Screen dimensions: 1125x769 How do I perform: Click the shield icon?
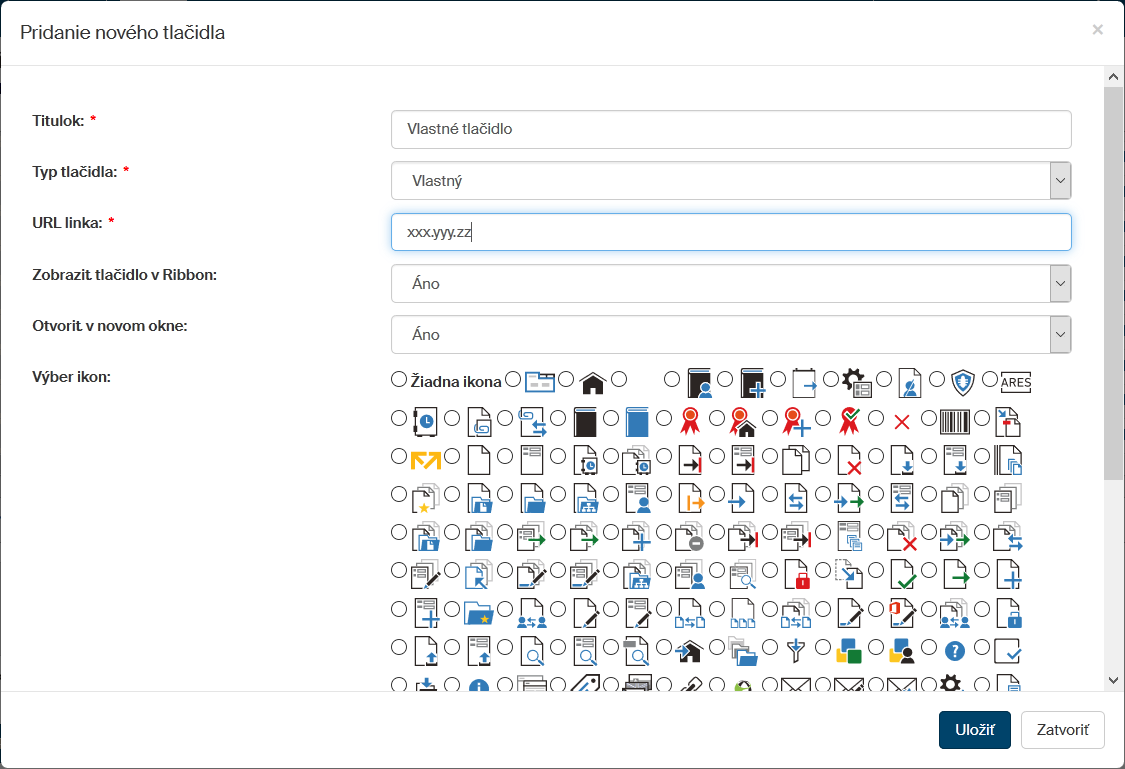tap(963, 383)
